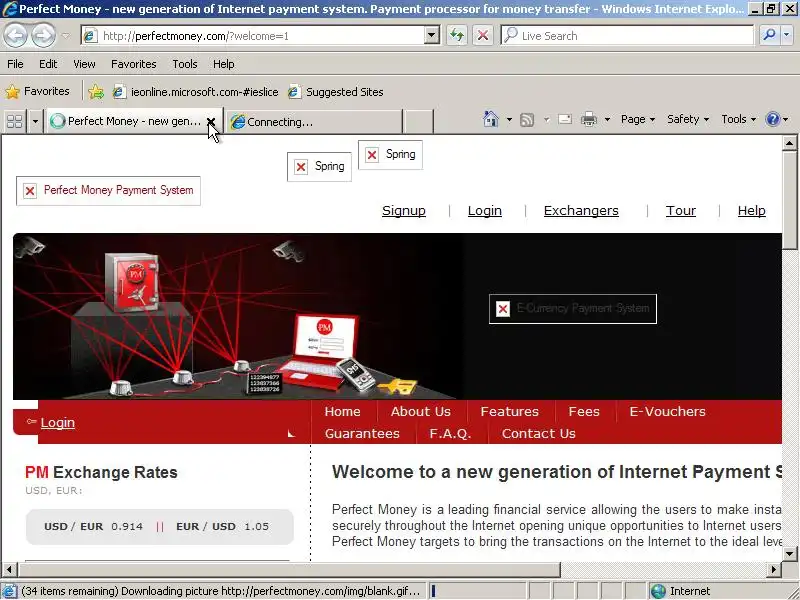The image size is (800, 600).
Task: Click the Perfect Money Payment System broken image
Action: tap(108, 191)
